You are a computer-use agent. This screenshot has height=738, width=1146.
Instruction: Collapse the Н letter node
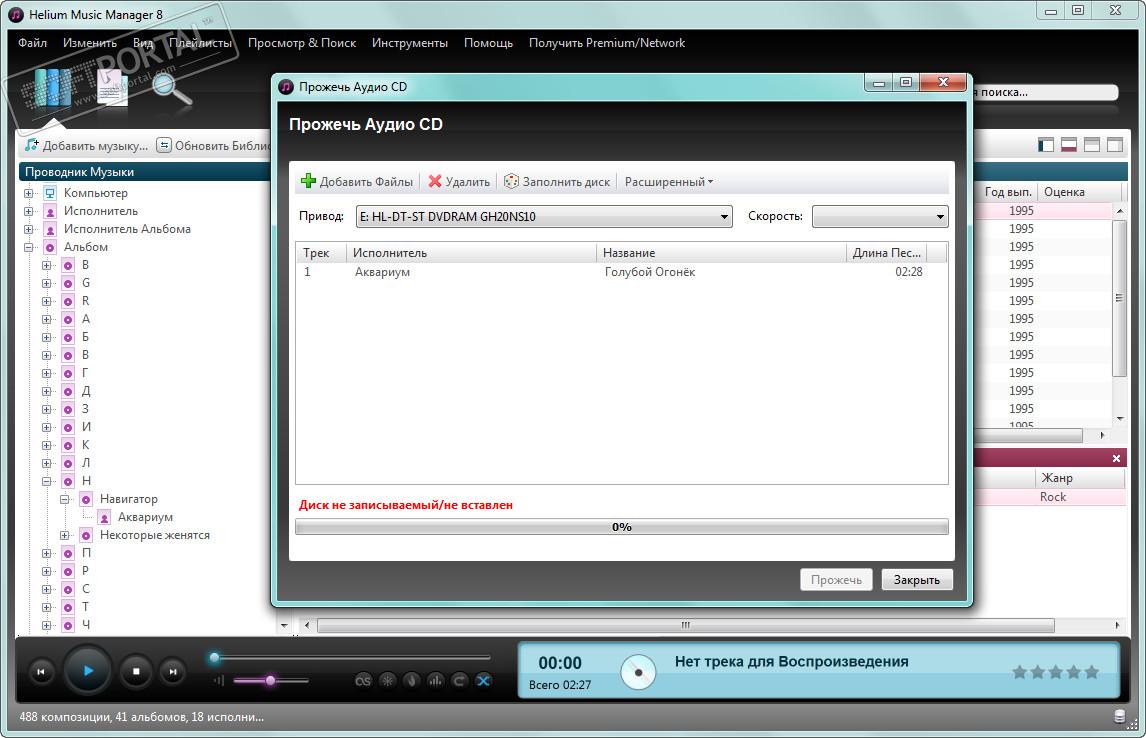tap(47, 482)
